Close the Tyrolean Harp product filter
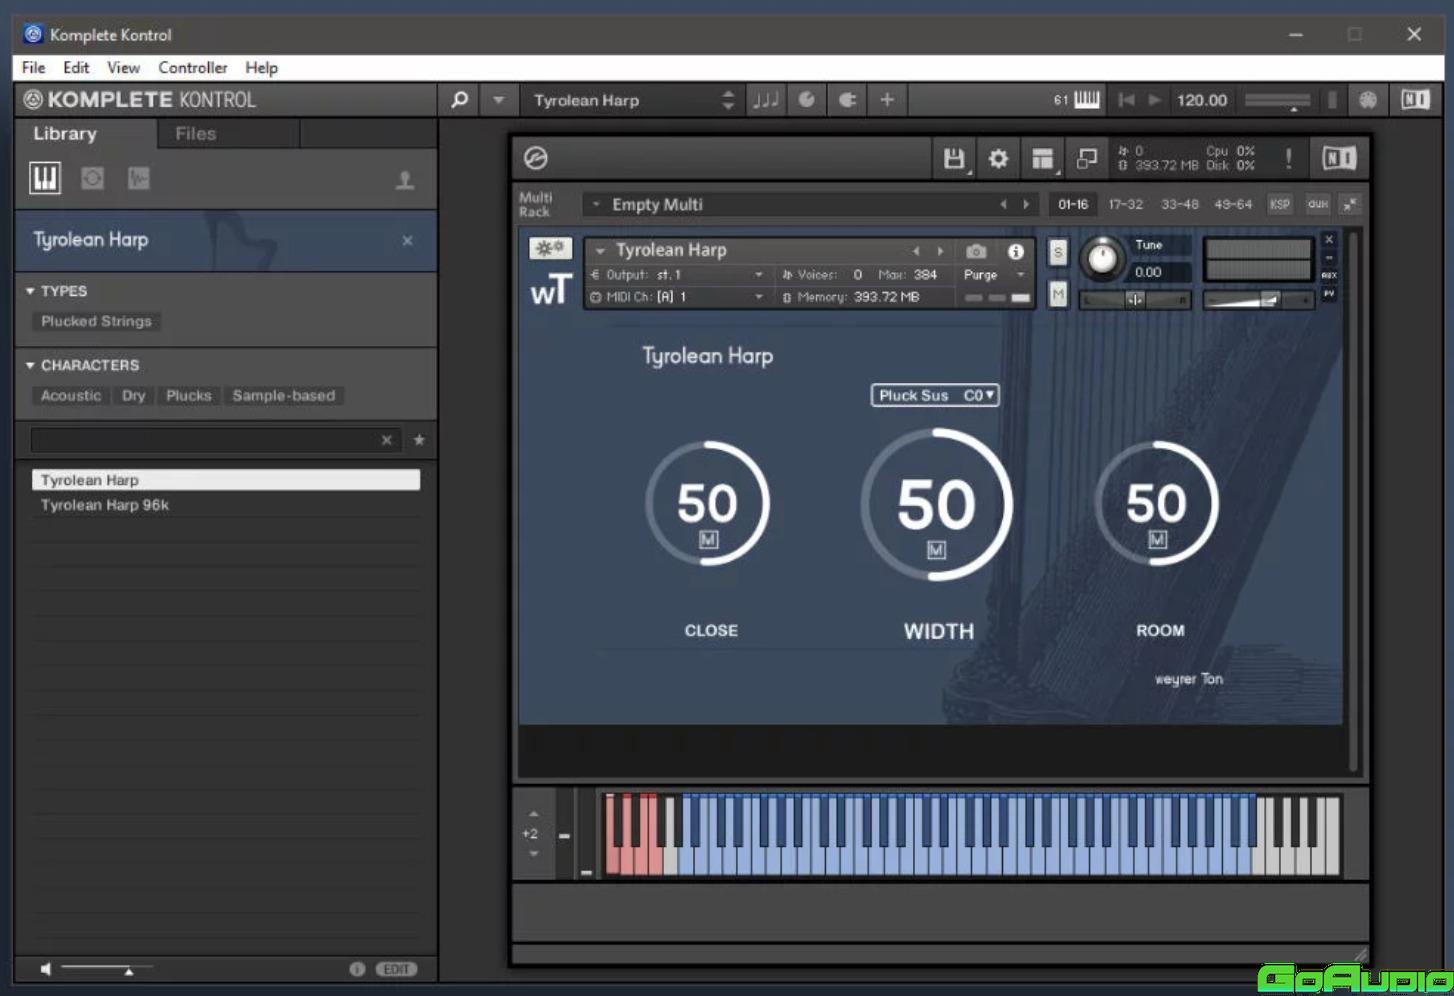1454x996 pixels. 407,240
